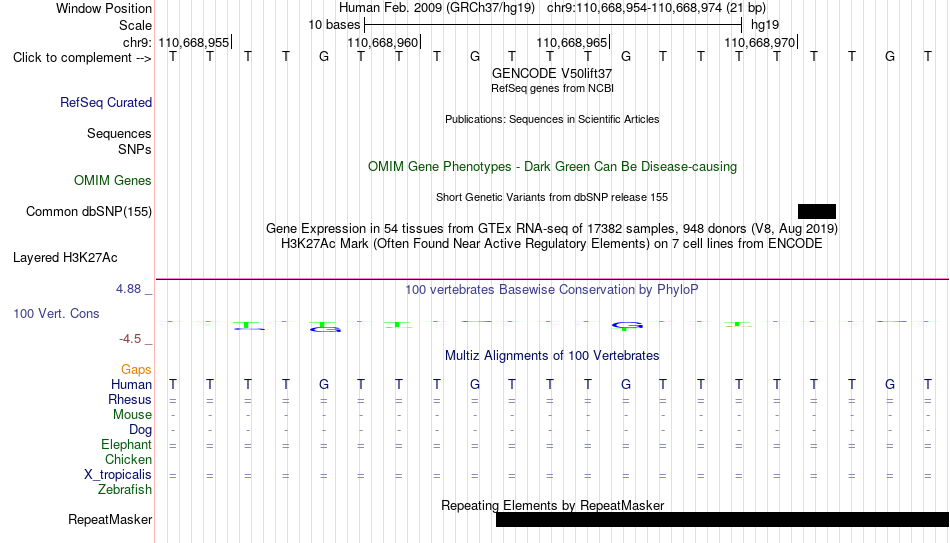Click the Gaps label in Multiz alignment
950x543 pixels.
(x=136, y=370)
